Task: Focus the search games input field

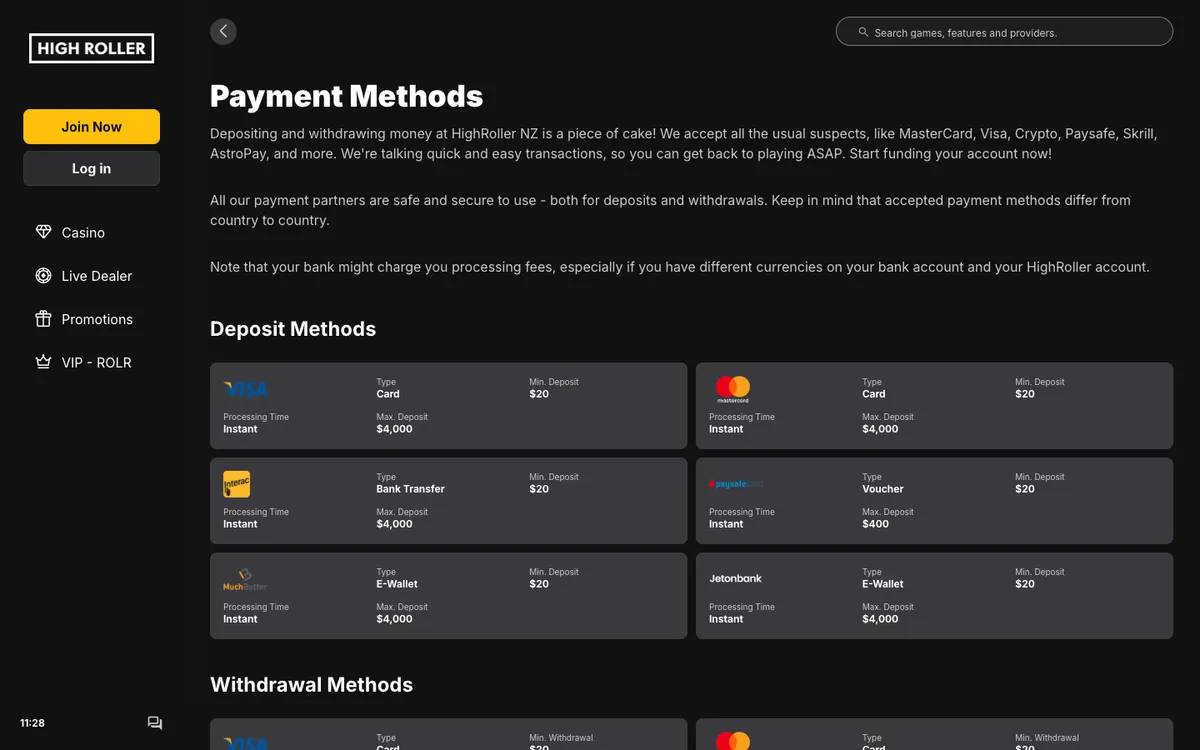Action: pos(1004,32)
